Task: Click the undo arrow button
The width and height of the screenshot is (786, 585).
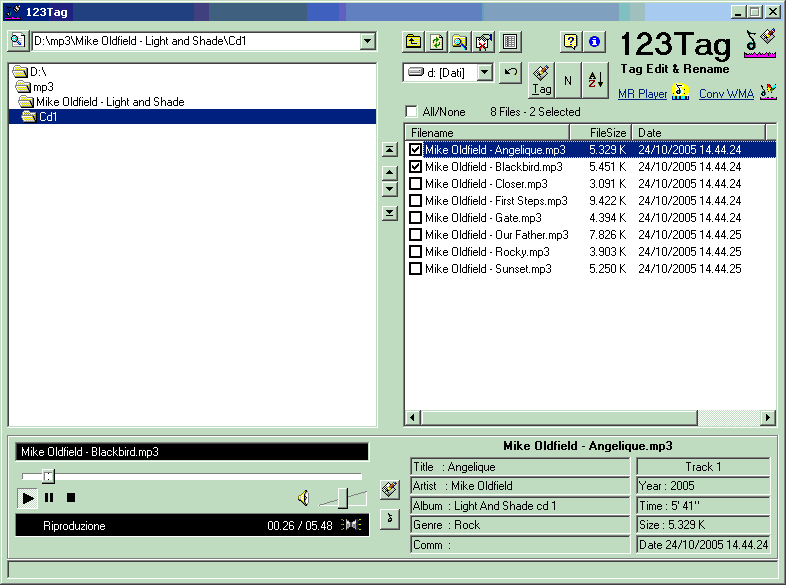Action: [x=511, y=72]
